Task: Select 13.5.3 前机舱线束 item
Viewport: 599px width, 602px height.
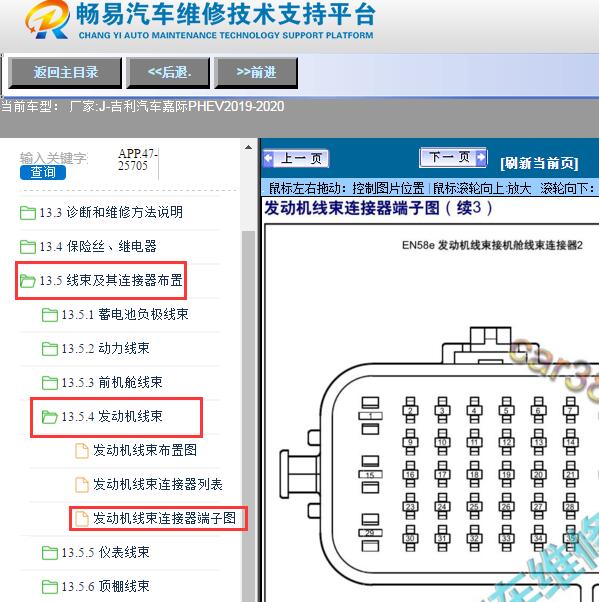Action: click(x=112, y=382)
